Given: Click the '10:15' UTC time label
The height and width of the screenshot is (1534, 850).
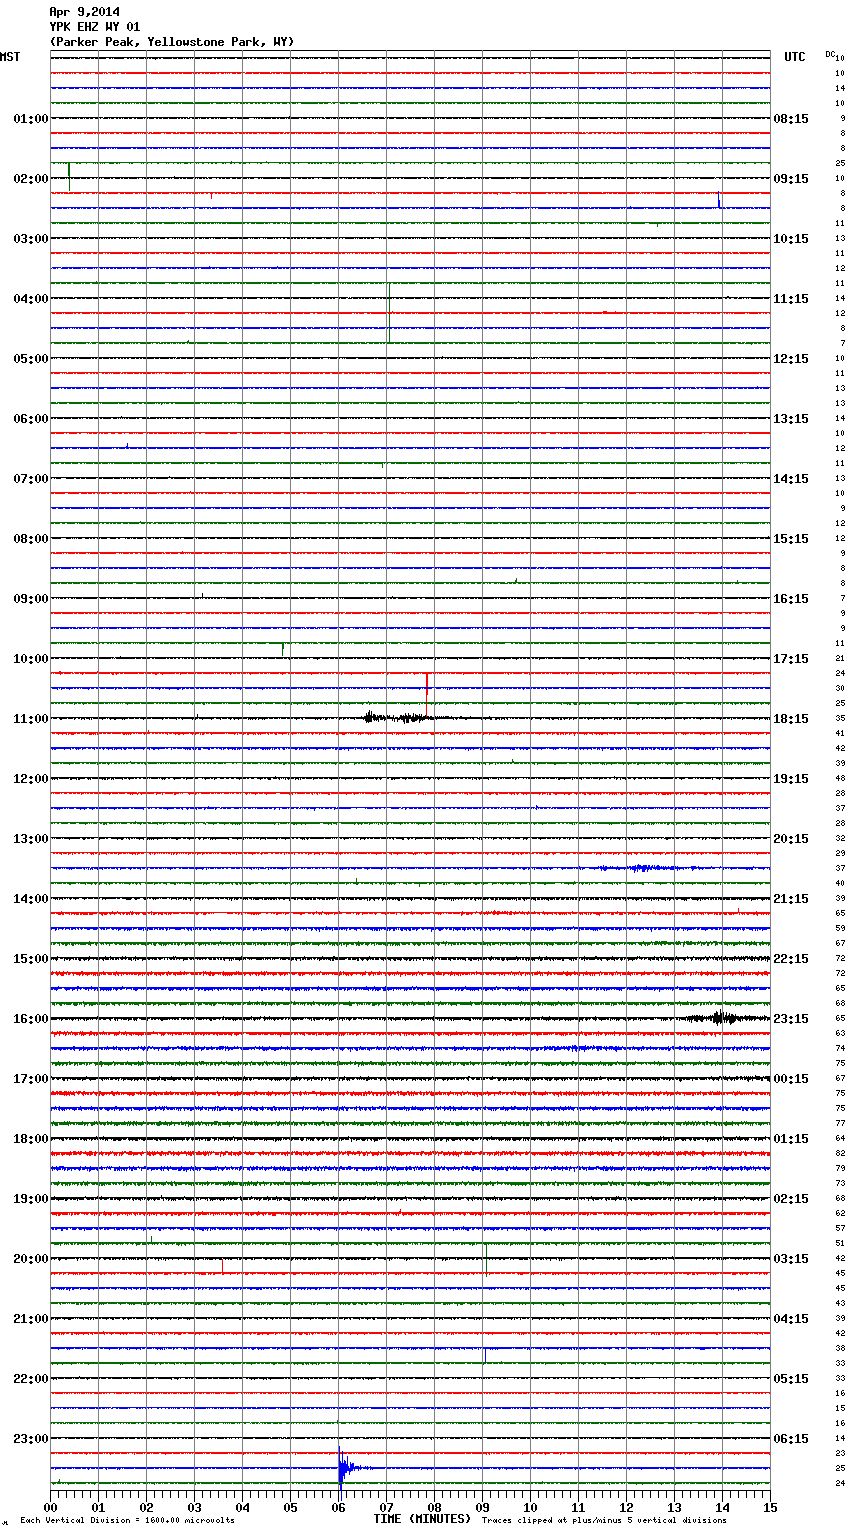Looking at the screenshot, I should point(791,239).
